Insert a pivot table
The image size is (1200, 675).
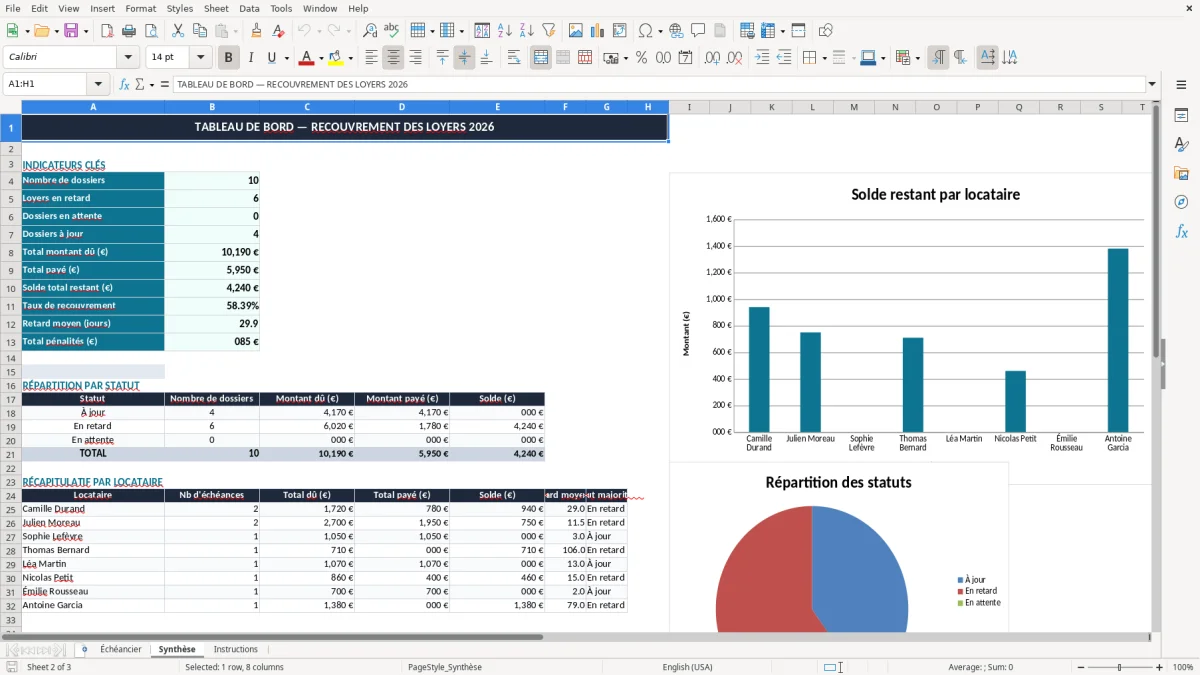tap(620, 31)
